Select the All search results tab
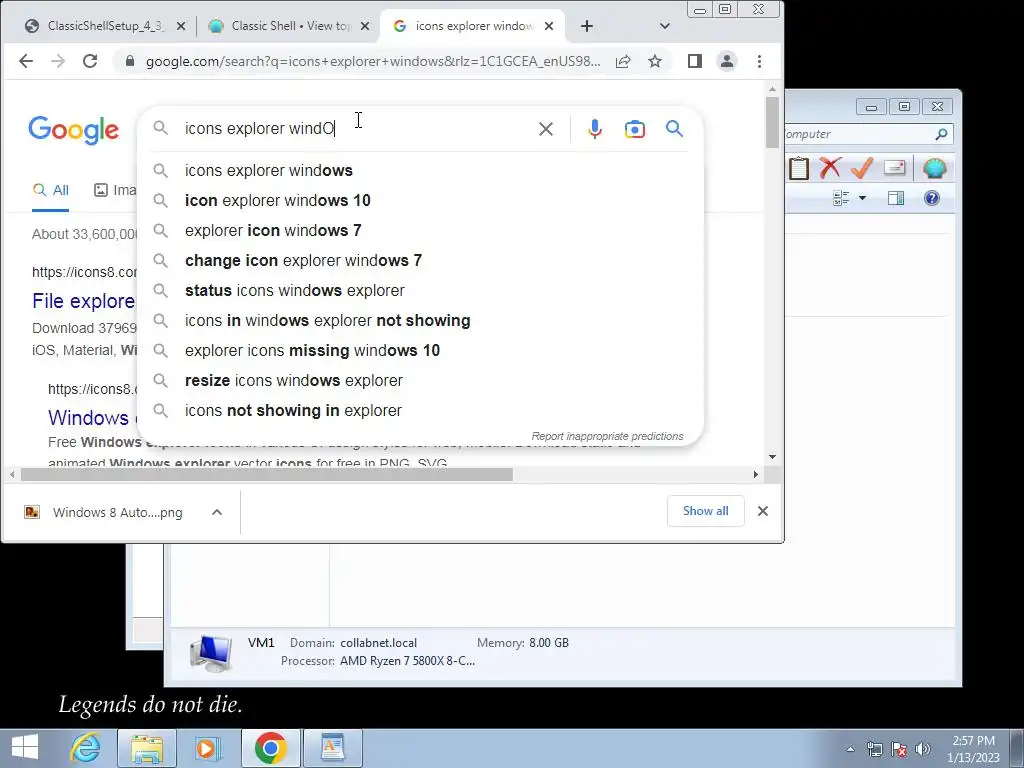The height and width of the screenshot is (768, 1024). (51, 190)
